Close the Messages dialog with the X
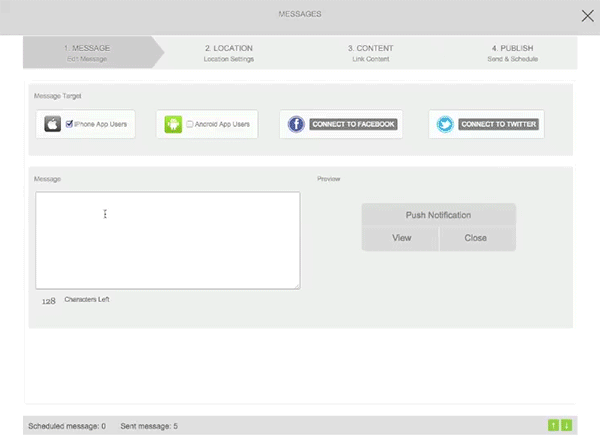The height and width of the screenshot is (444, 600). point(587,15)
